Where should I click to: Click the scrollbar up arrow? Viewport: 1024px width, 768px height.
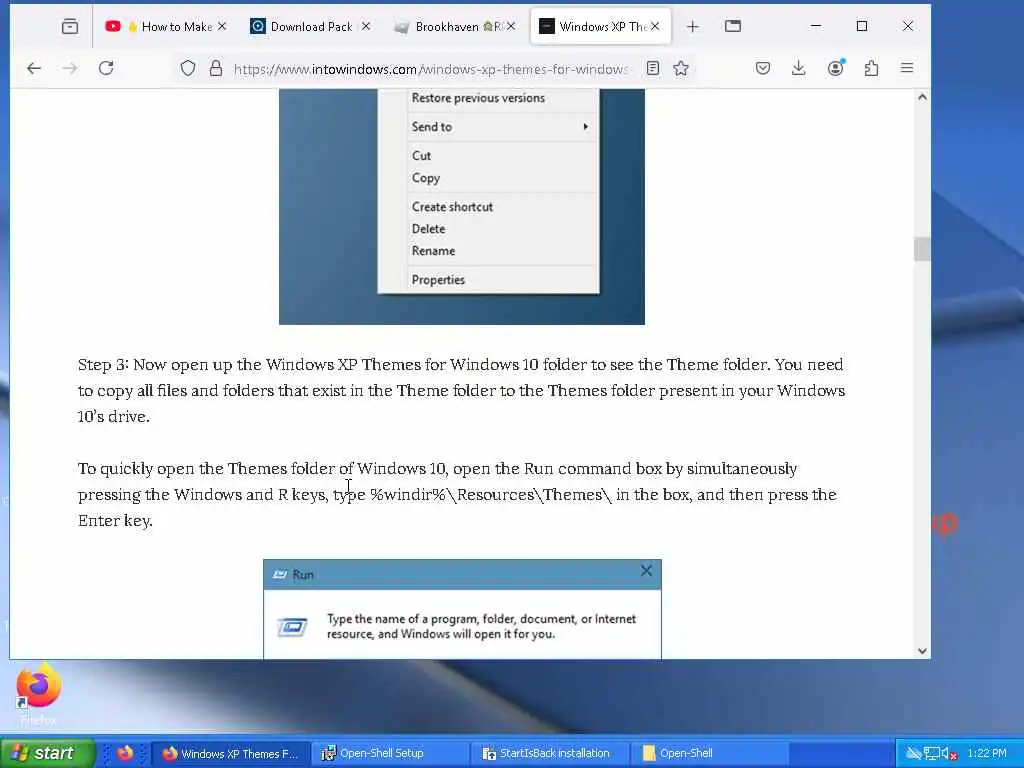922,97
